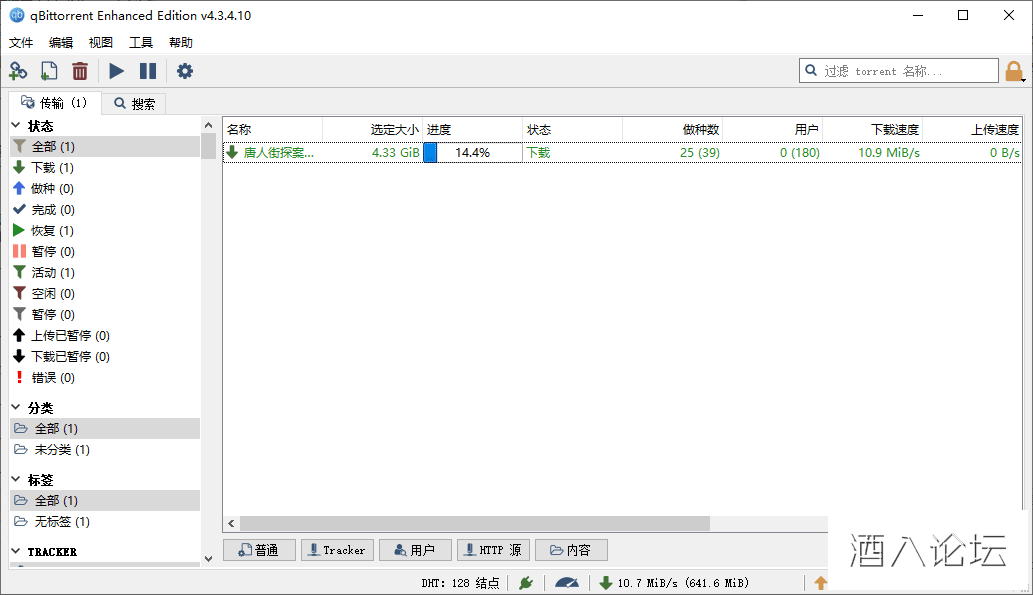Collapse the 分类 section
Viewport: 1033px width, 595px height.
(x=16, y=408)
